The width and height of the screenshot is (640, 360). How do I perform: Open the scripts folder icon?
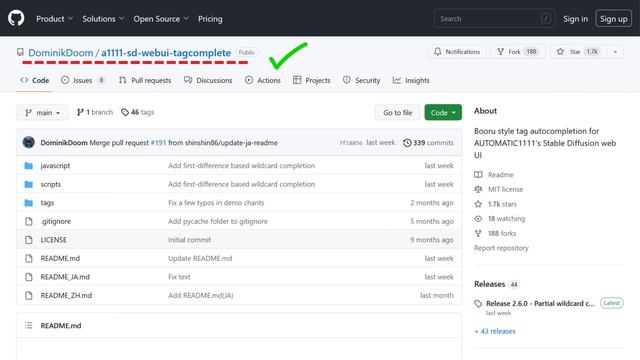[29, 184]
